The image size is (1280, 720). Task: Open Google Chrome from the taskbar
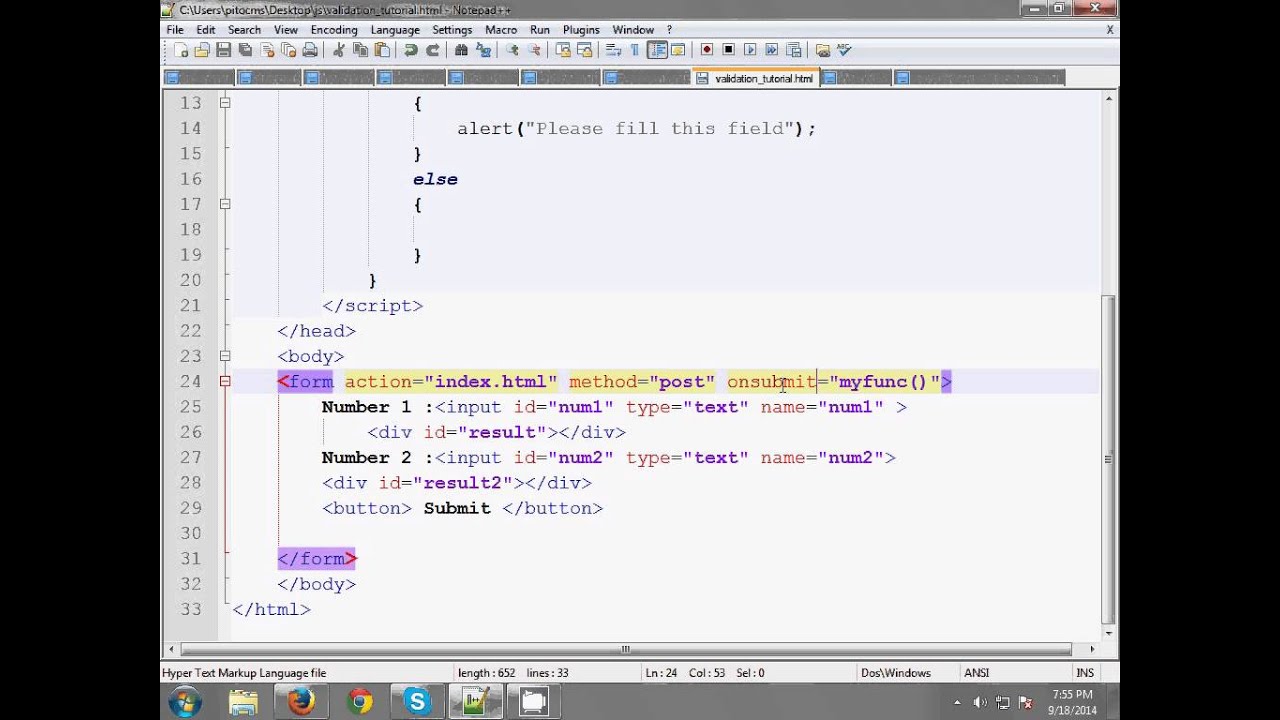pos(359,702)
